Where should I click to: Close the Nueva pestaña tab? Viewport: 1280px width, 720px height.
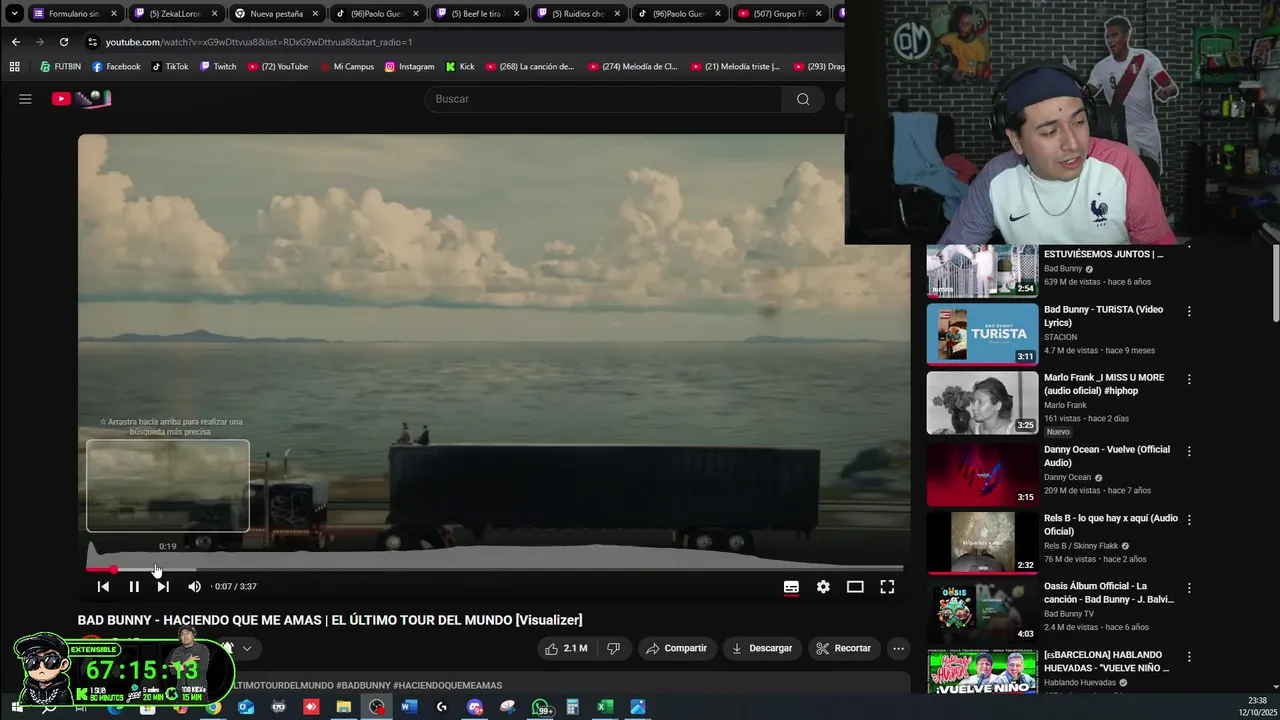tap(314, 14)
